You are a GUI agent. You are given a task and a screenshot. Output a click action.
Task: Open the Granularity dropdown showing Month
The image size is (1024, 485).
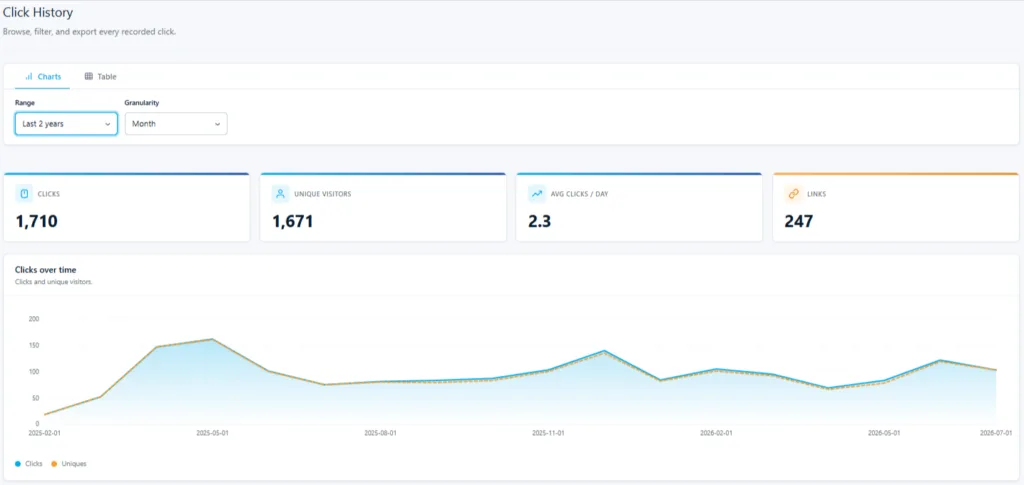(176, 123)
